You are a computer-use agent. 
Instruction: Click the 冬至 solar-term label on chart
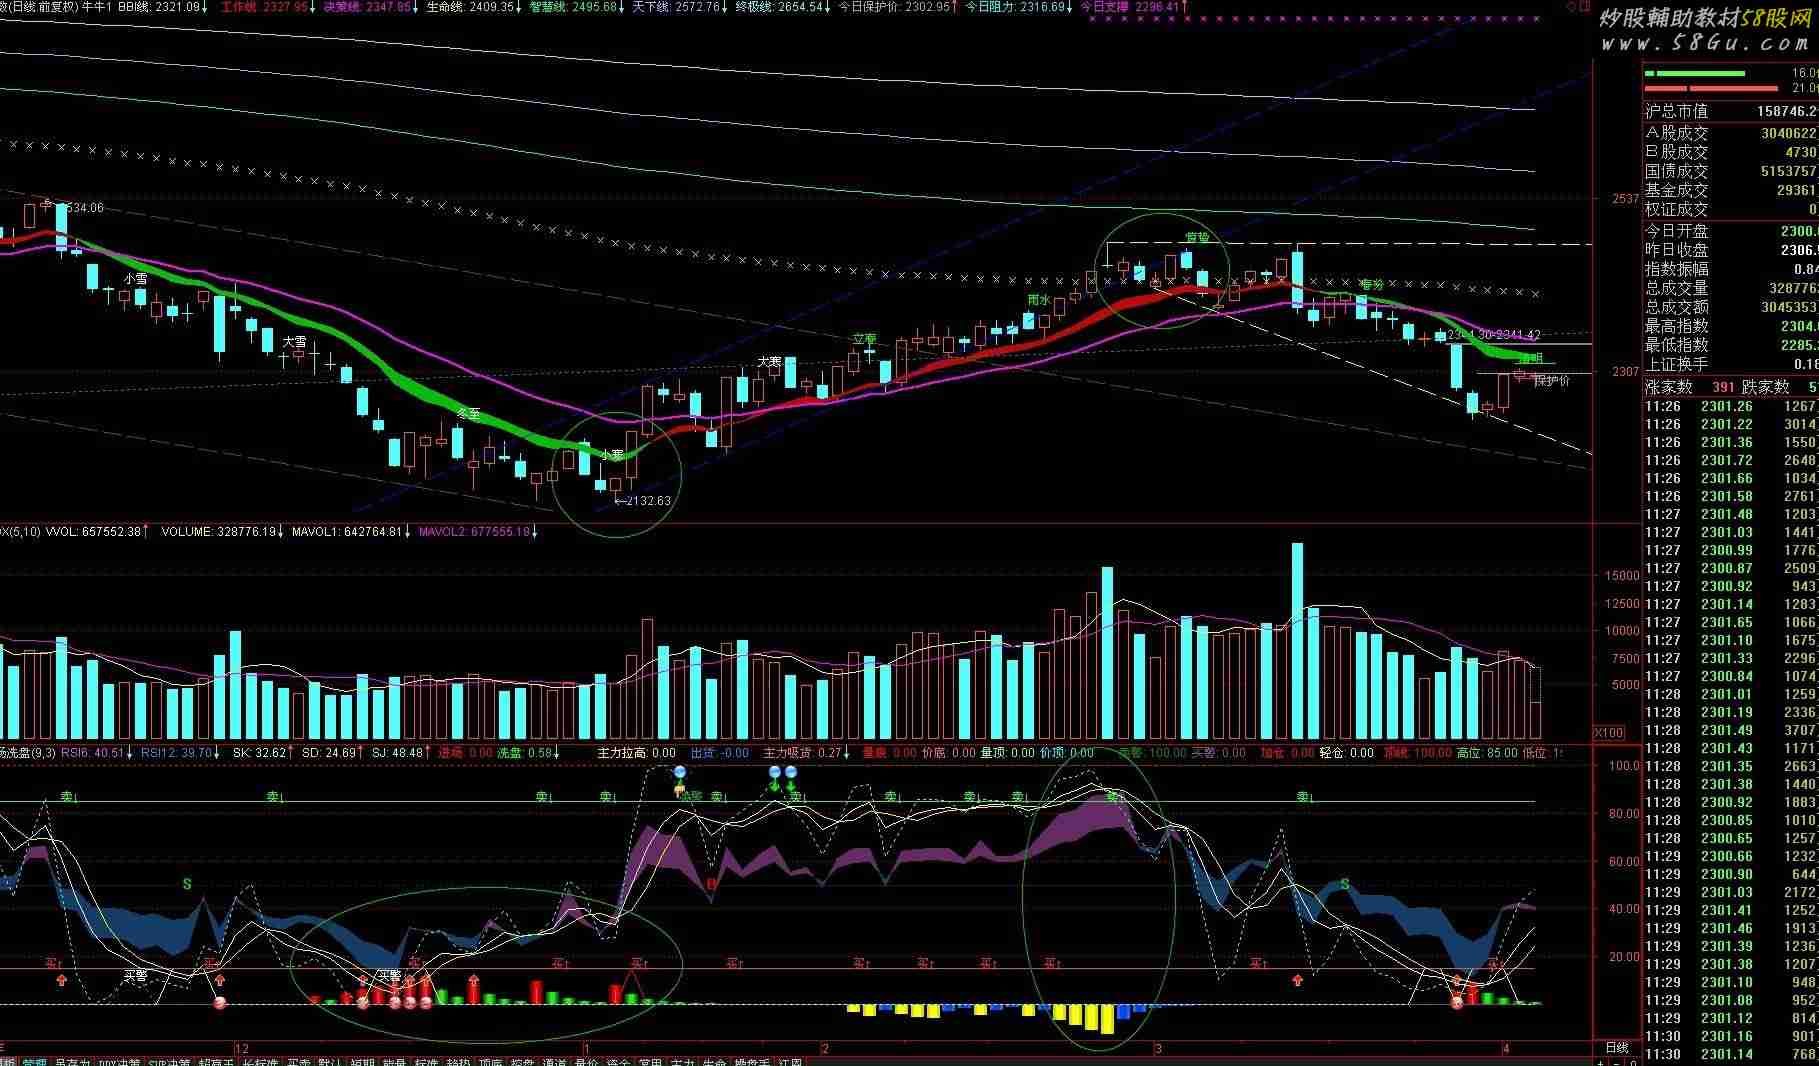[468, 413]
